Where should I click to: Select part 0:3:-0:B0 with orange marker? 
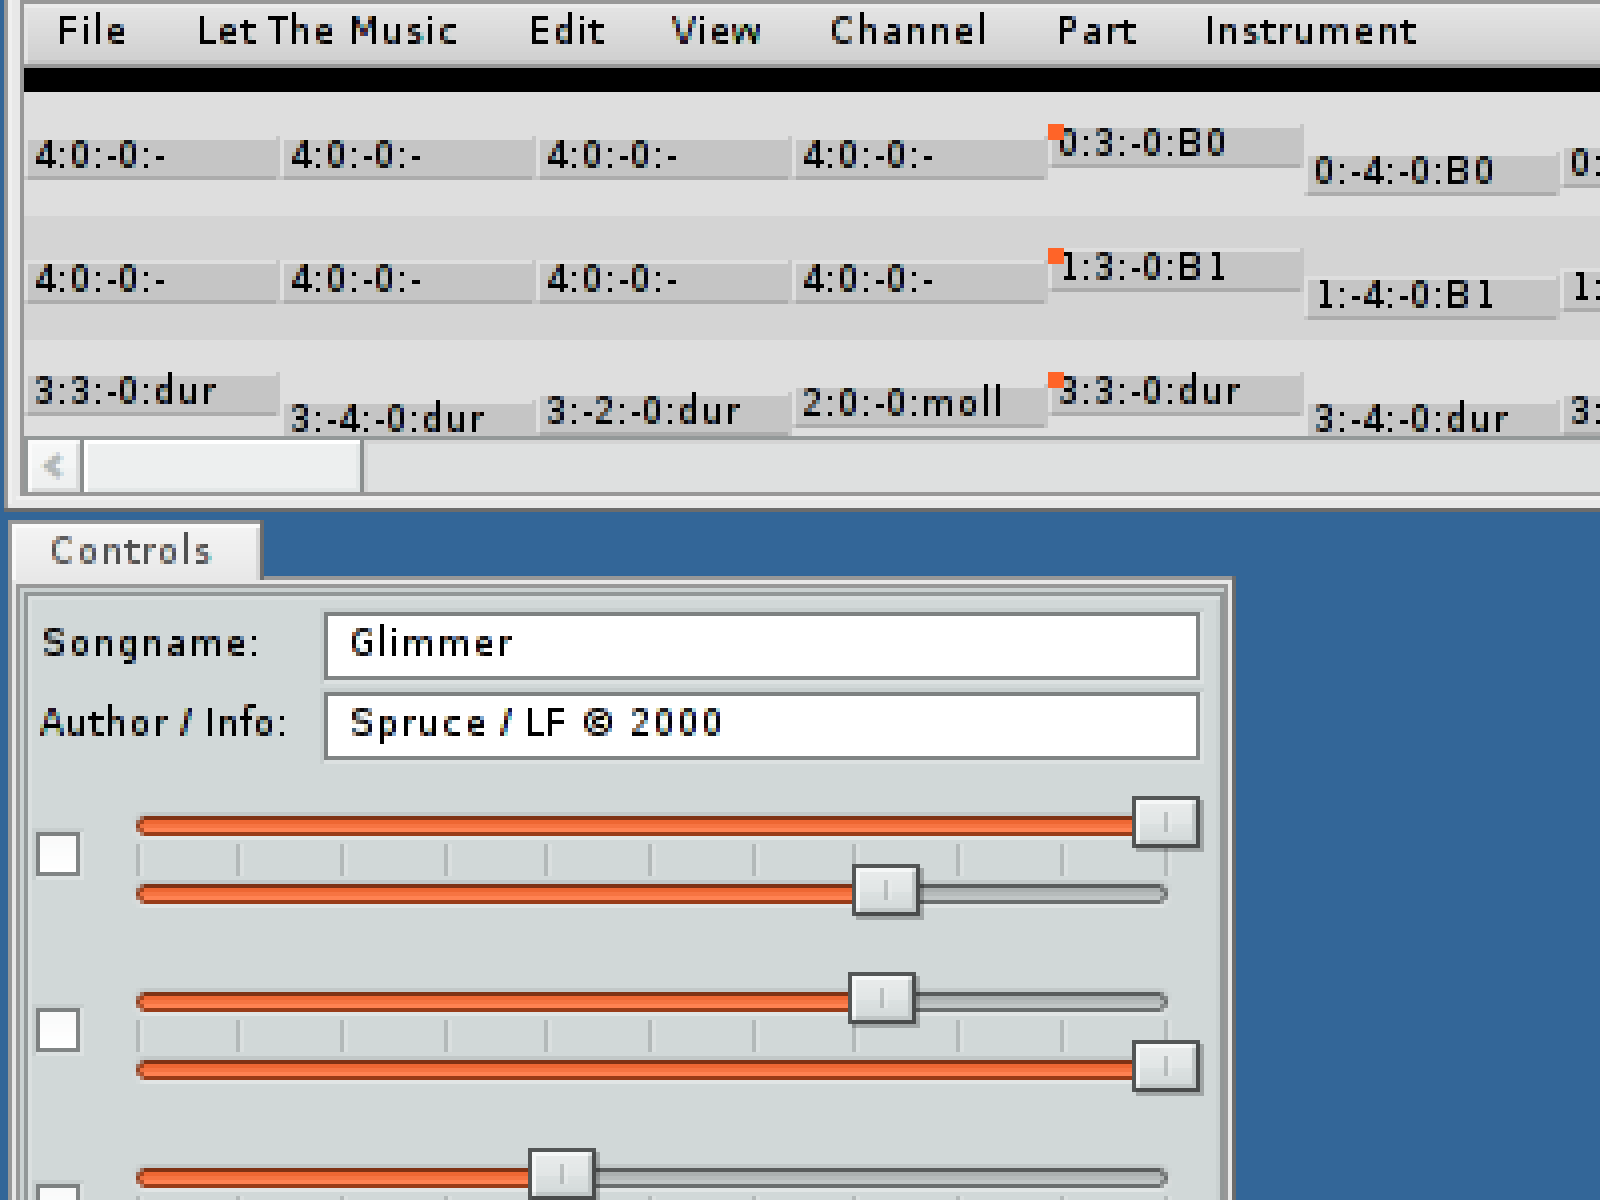pos(1175,145)
